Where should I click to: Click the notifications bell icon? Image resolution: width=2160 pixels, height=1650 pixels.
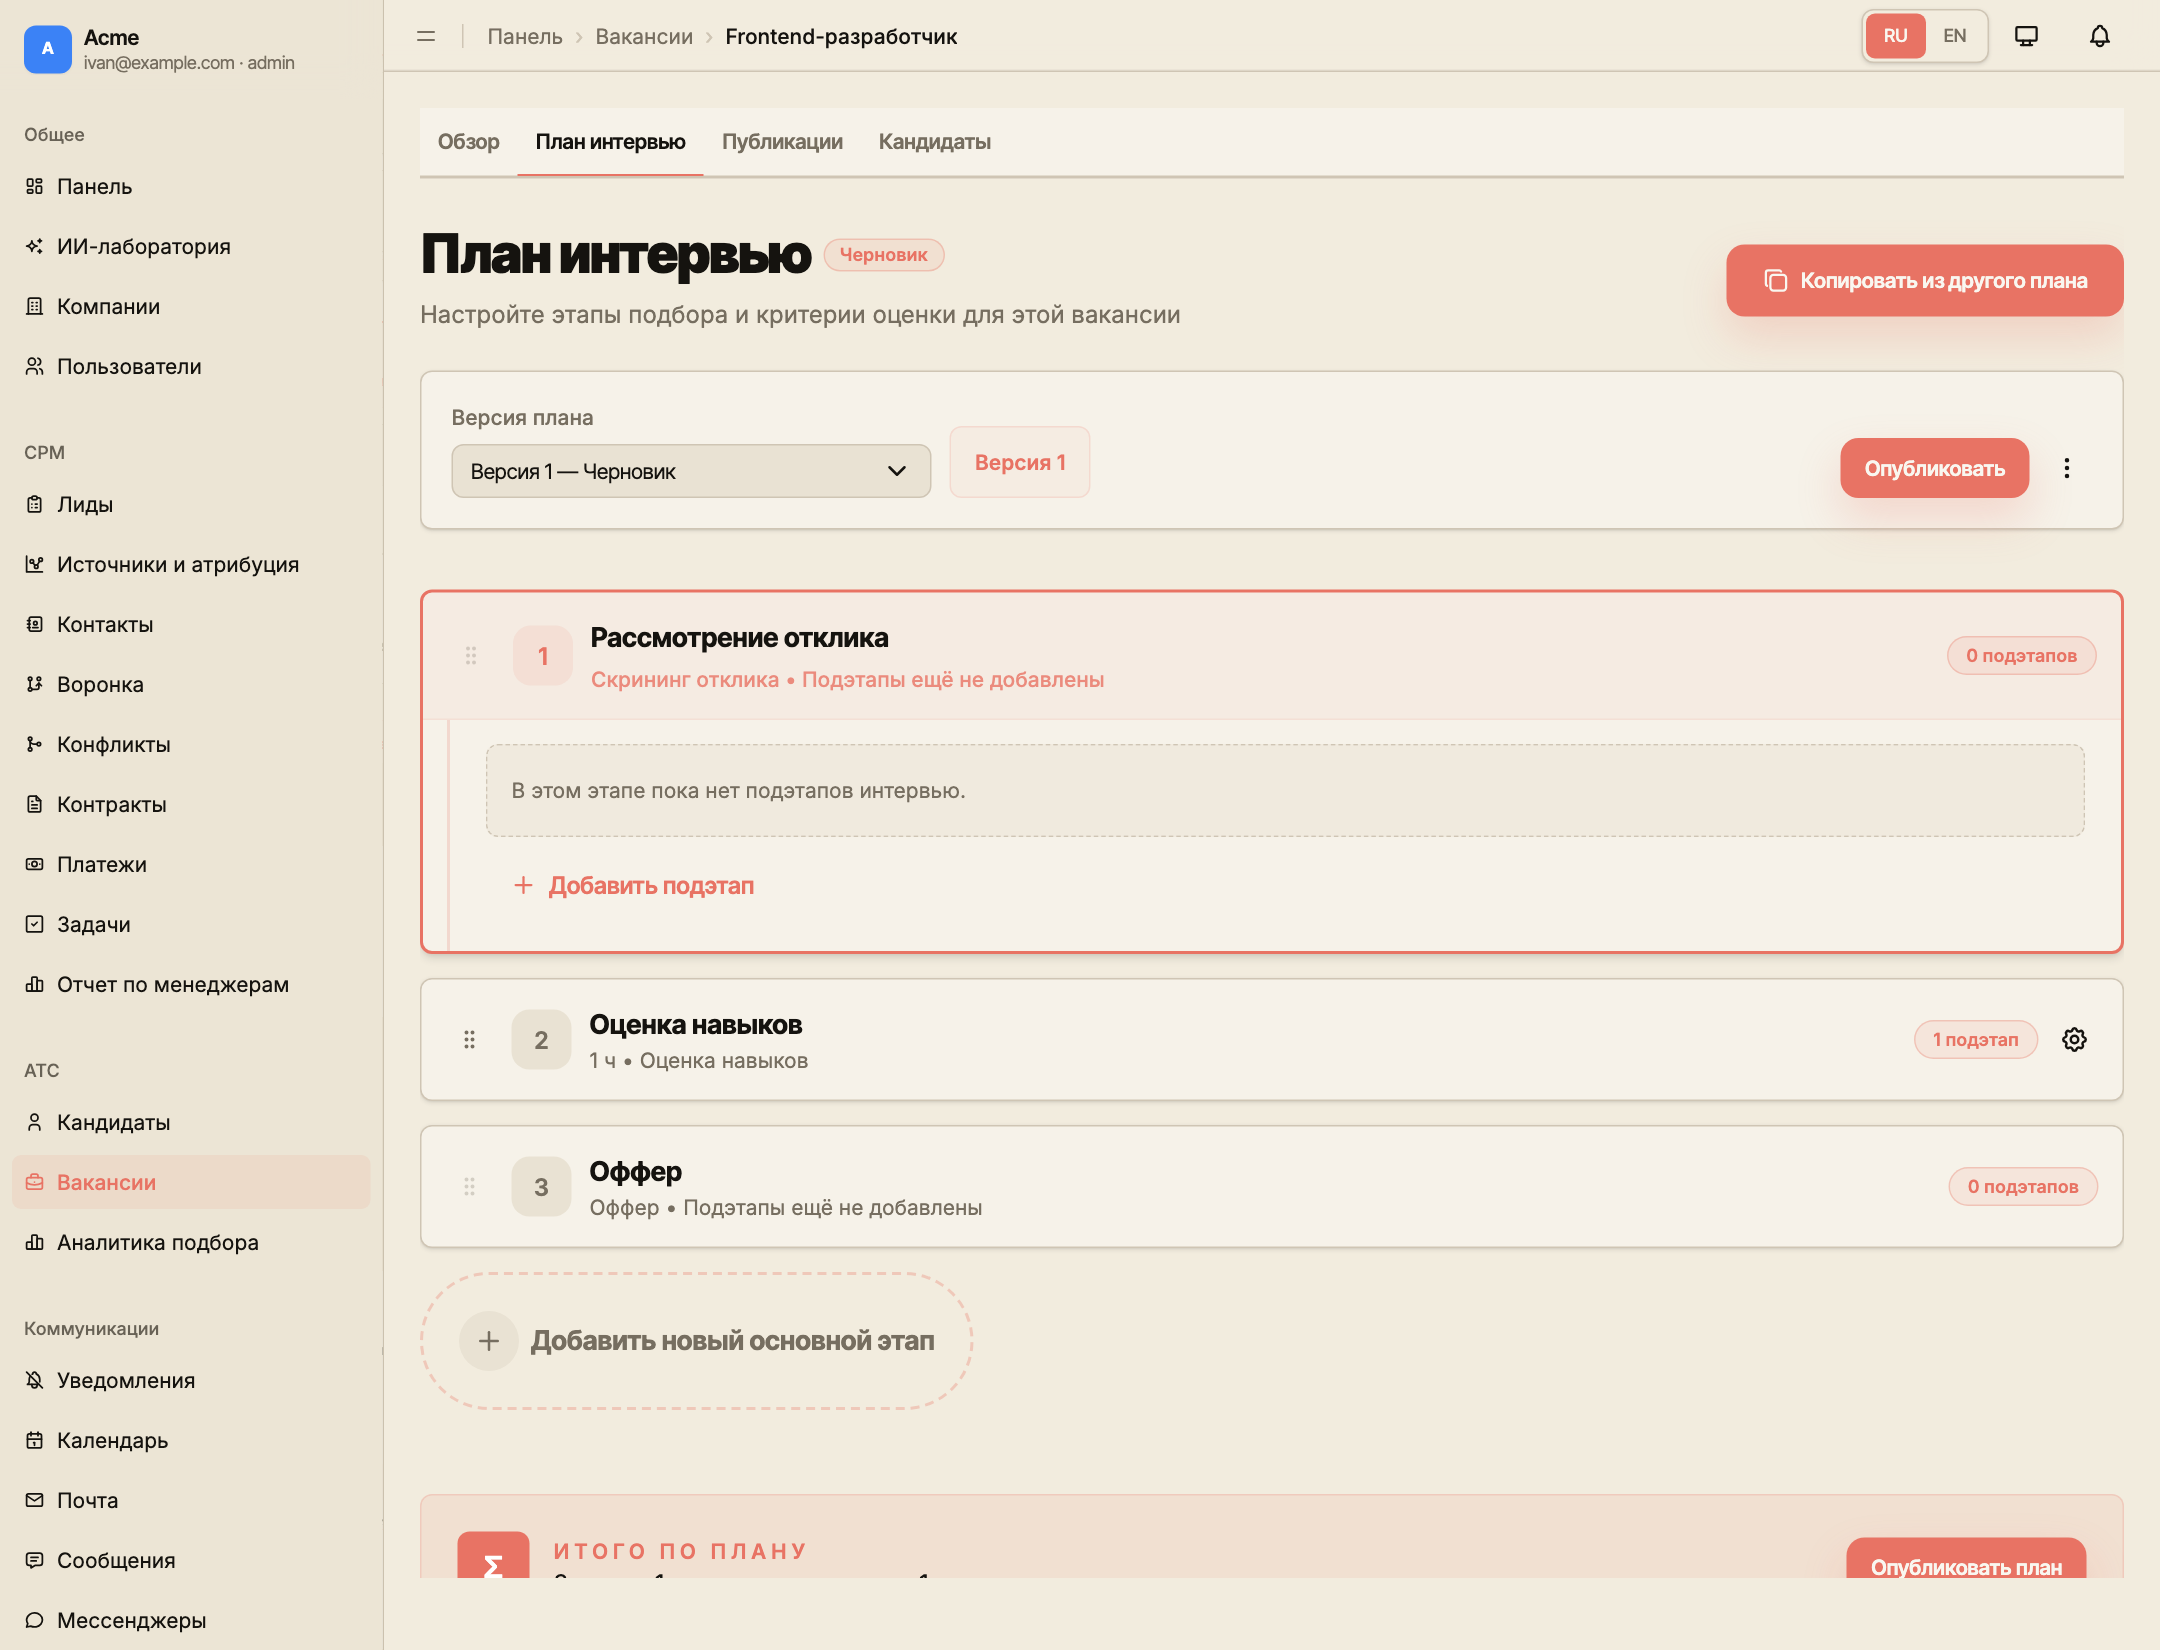pyautogui.click(x=2099, y=36)
